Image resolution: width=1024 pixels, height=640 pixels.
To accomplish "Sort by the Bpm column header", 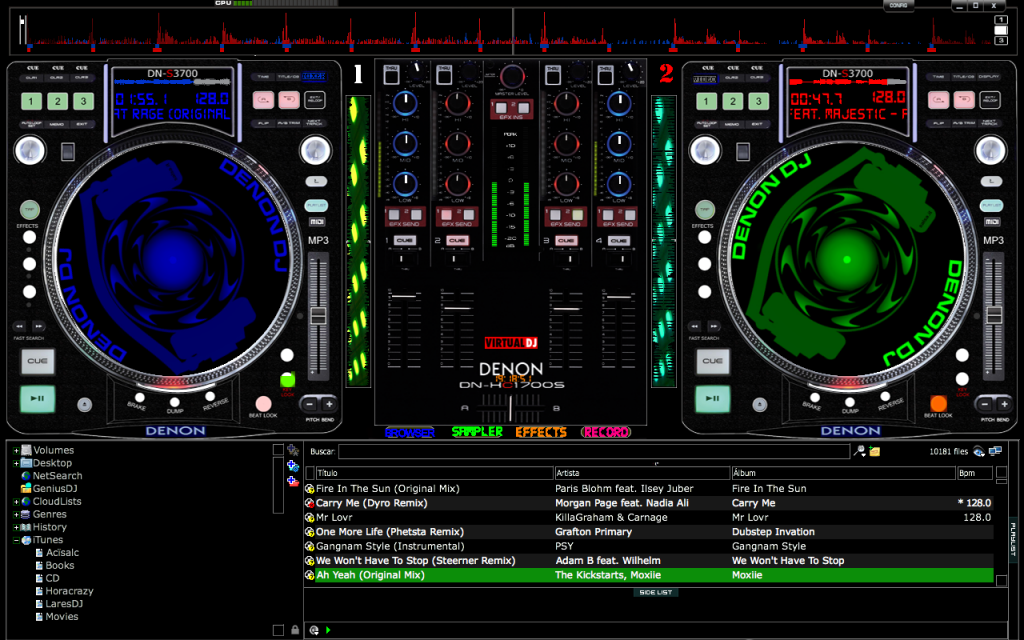I will pos(975,473).
